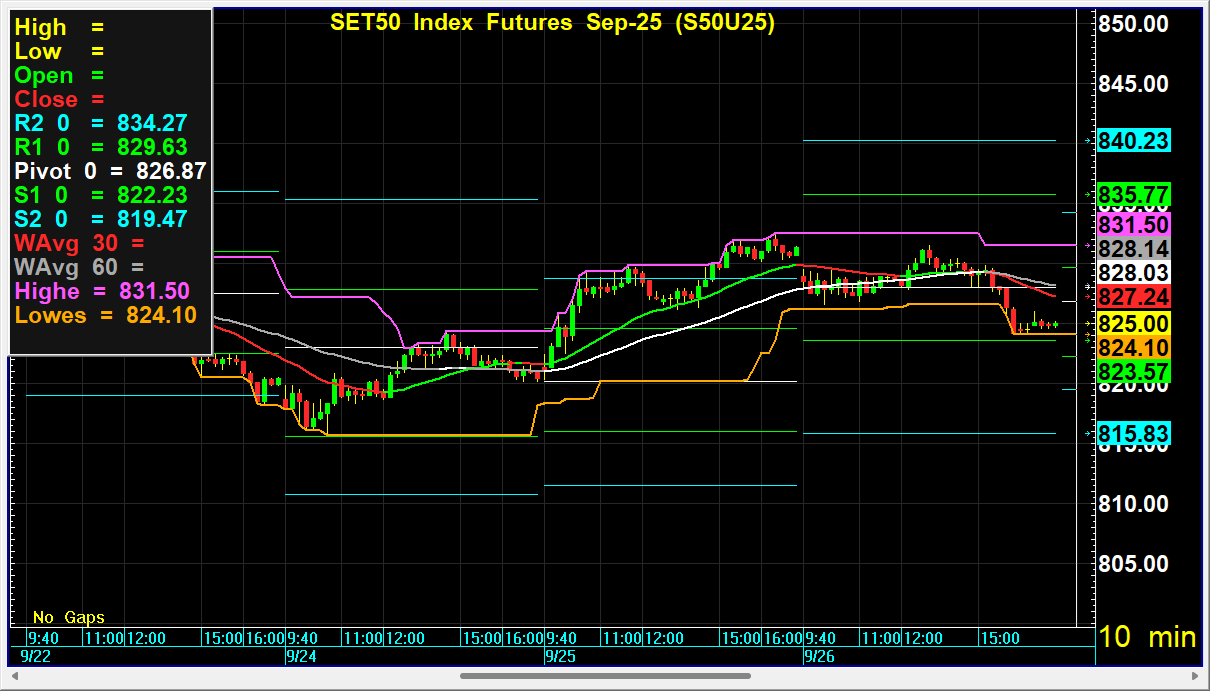The height and width of the screenshot is (691, 1210).
Task: Select the cyan 840.23 price tag
Action: click(x=1133, y=141)
